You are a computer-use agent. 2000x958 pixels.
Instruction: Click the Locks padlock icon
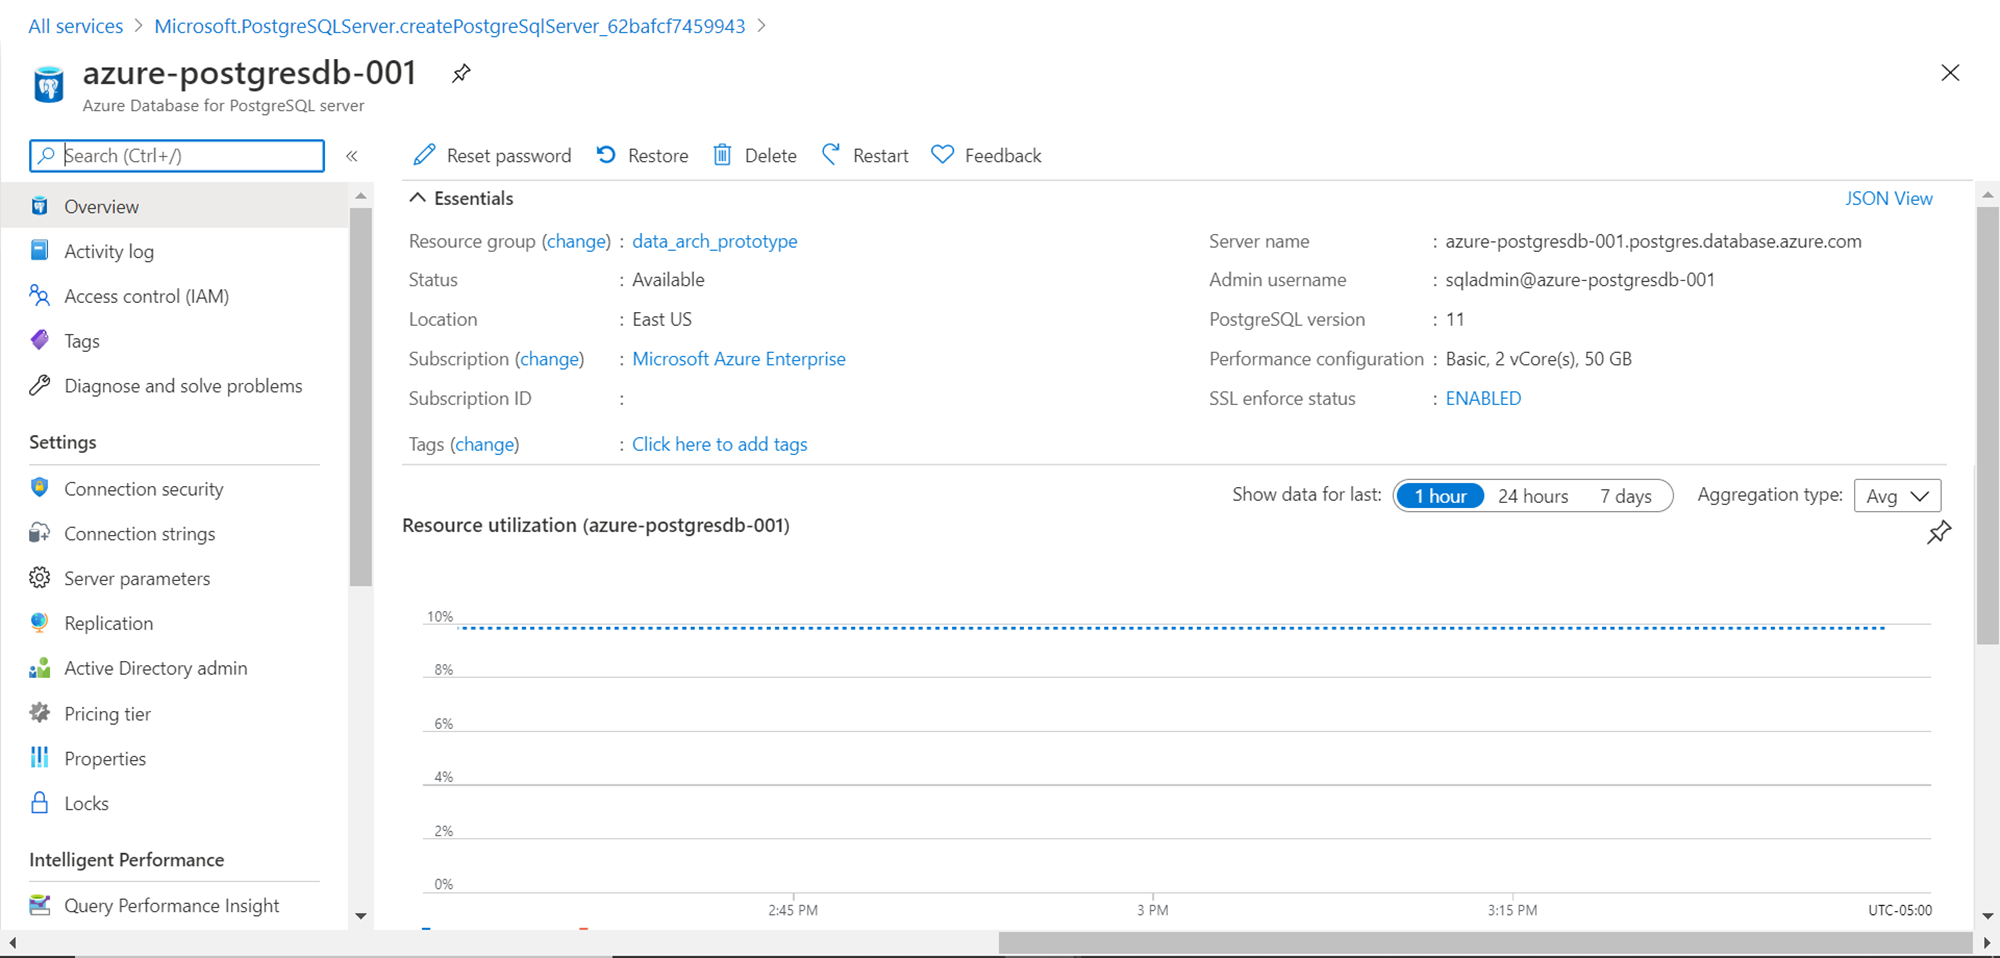pos(40,803)
